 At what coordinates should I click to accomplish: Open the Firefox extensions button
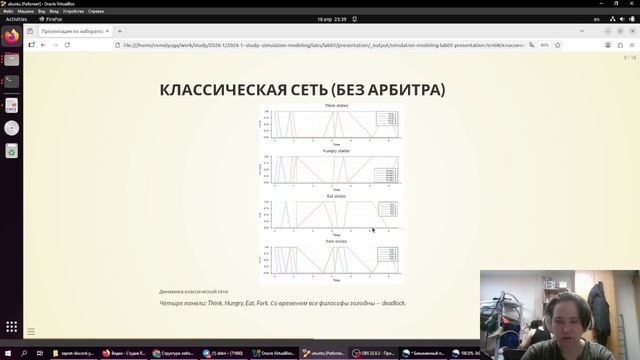tap(620, 45)
